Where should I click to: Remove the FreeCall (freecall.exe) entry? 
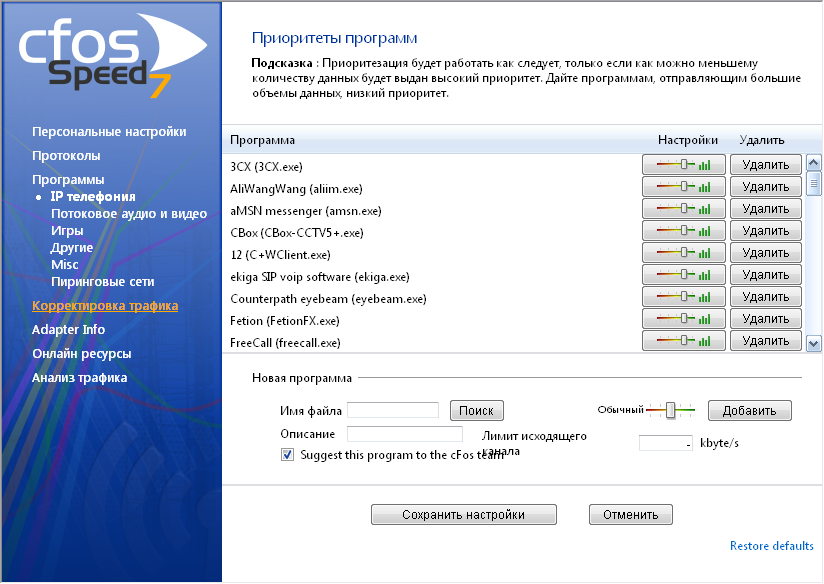point(766,341)
